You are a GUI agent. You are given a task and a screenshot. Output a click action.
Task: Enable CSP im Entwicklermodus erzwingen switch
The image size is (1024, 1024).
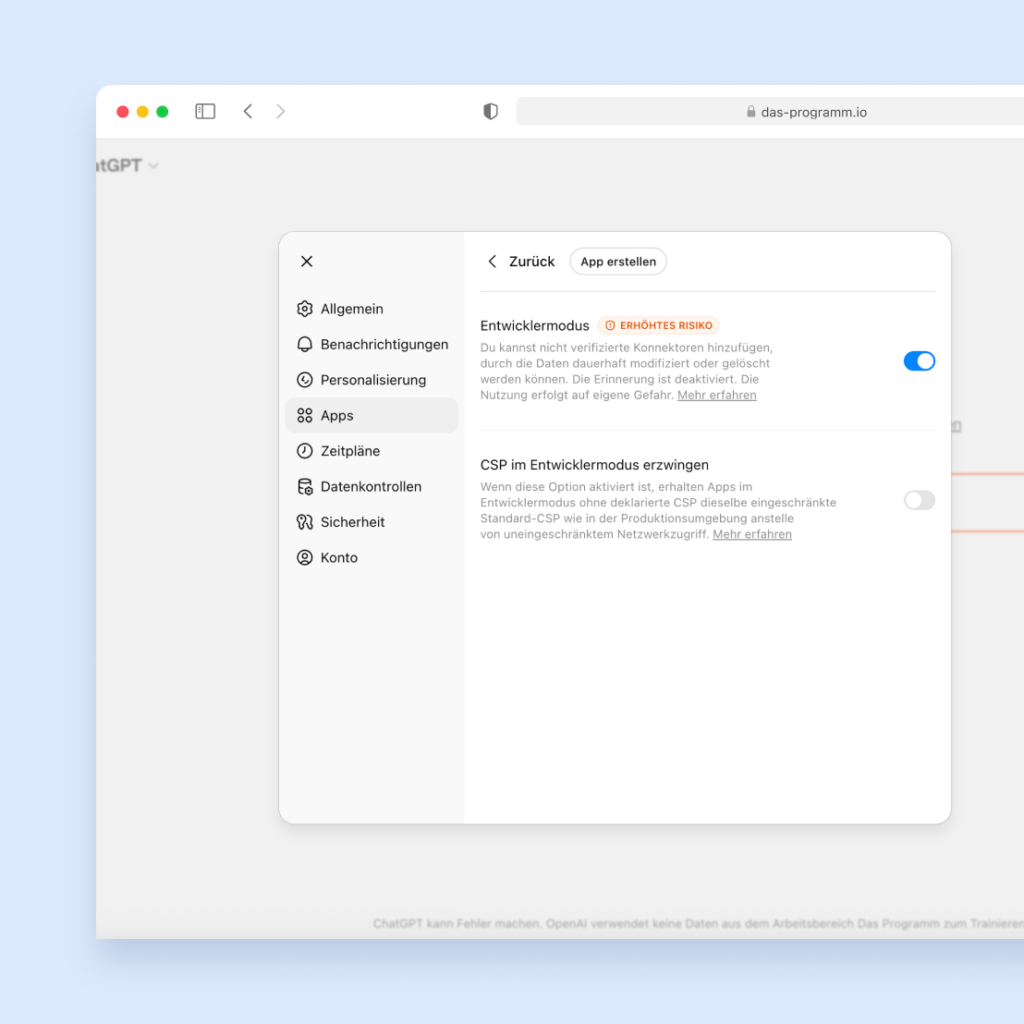point(919,500)
